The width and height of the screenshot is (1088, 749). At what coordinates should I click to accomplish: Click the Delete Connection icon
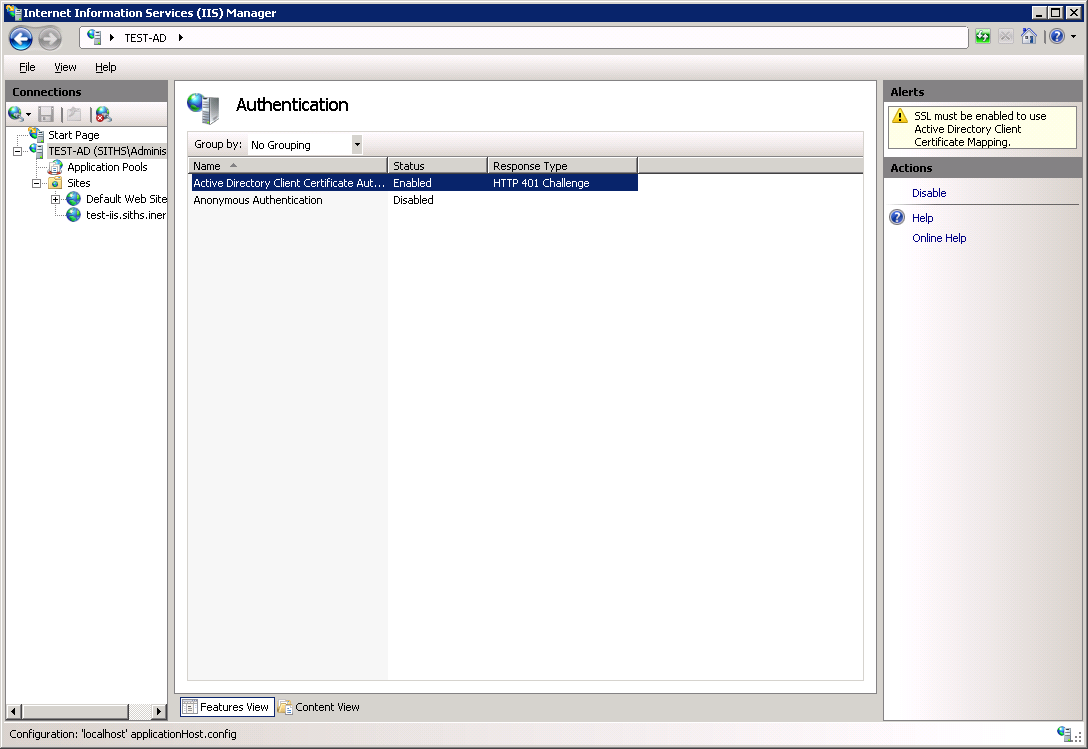[103, 114]
